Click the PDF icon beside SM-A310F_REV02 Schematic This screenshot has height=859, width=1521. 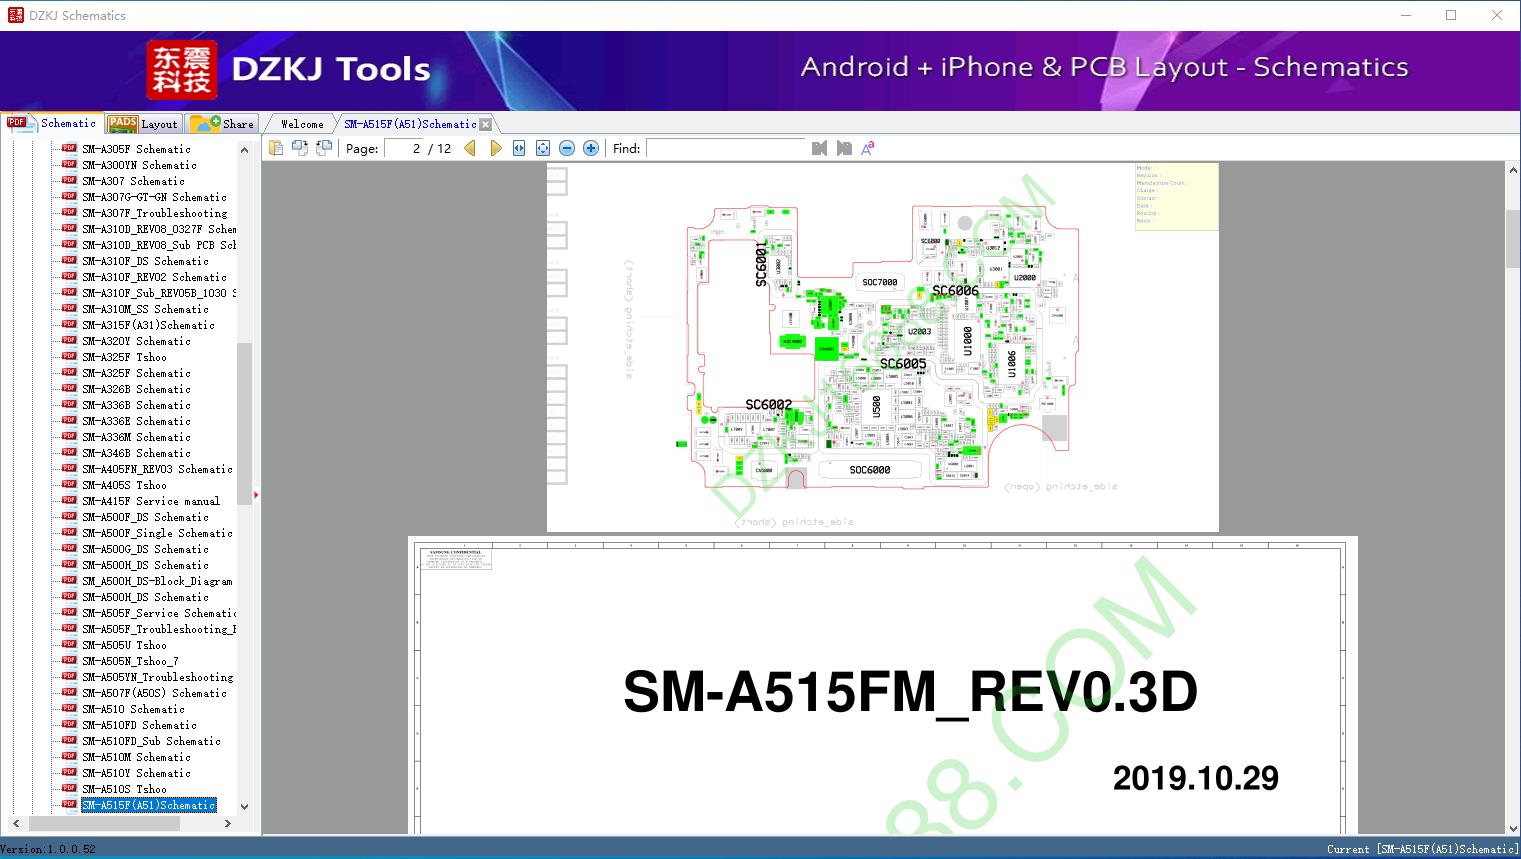click(x=69, y=276)
